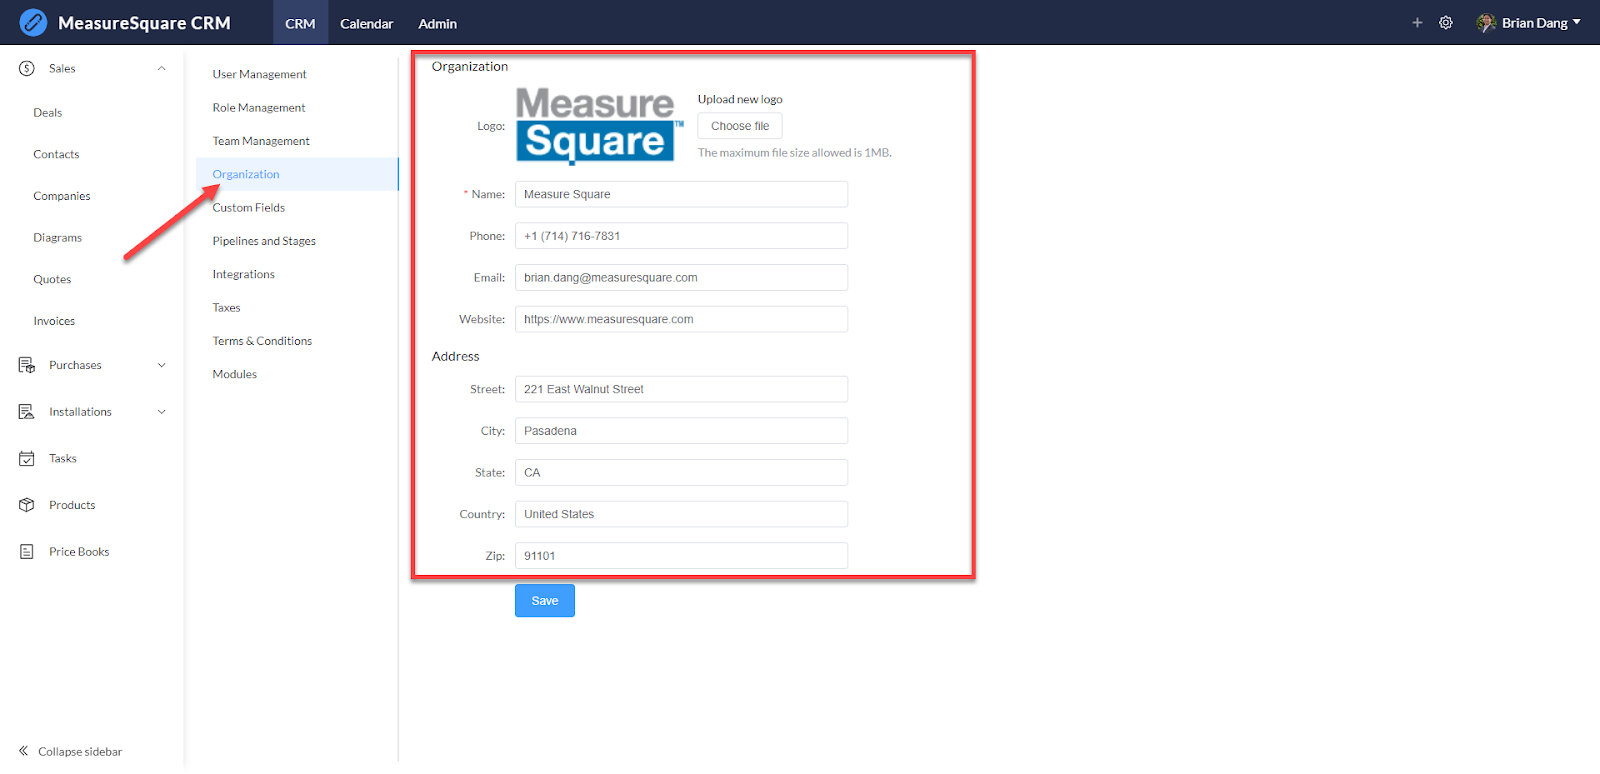Open Products in sidebar
The image size is (1600, 774).
[72, 505]
